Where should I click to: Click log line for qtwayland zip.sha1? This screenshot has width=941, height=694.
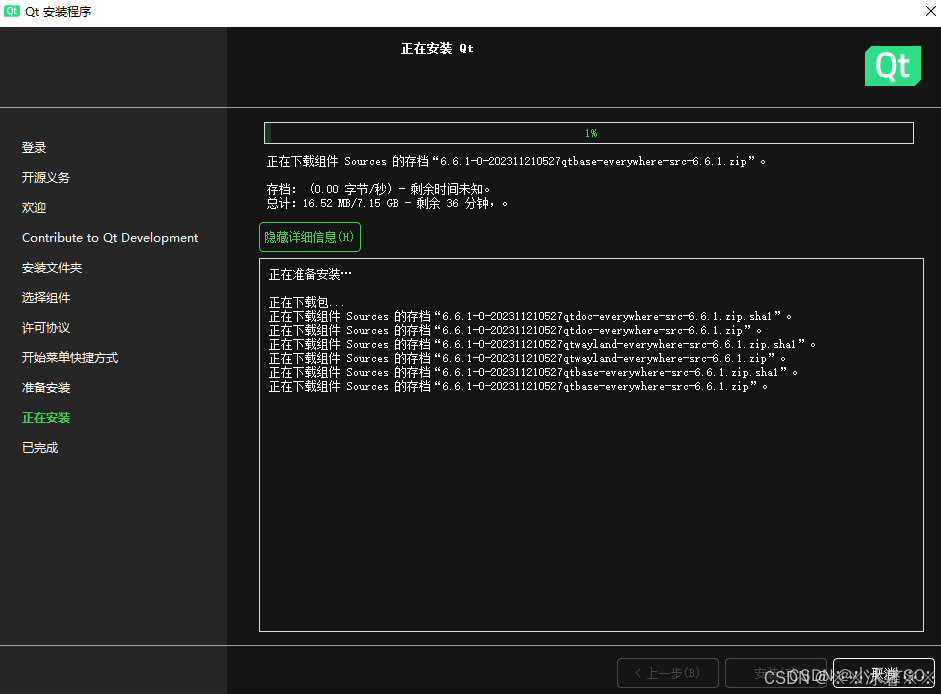pos(543,345)
